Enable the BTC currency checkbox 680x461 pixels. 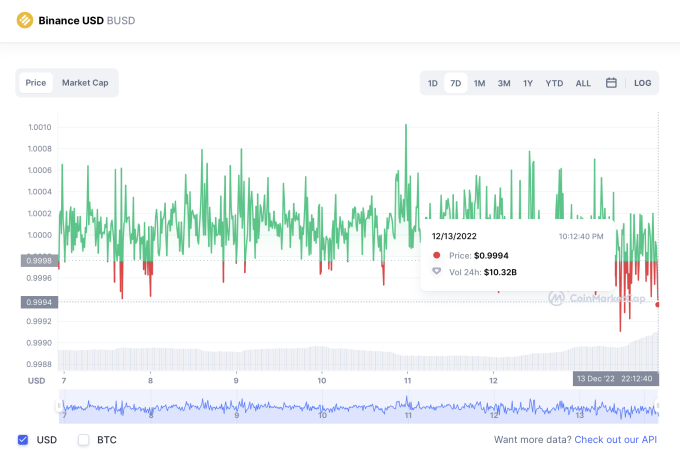(x=83, y=440)
